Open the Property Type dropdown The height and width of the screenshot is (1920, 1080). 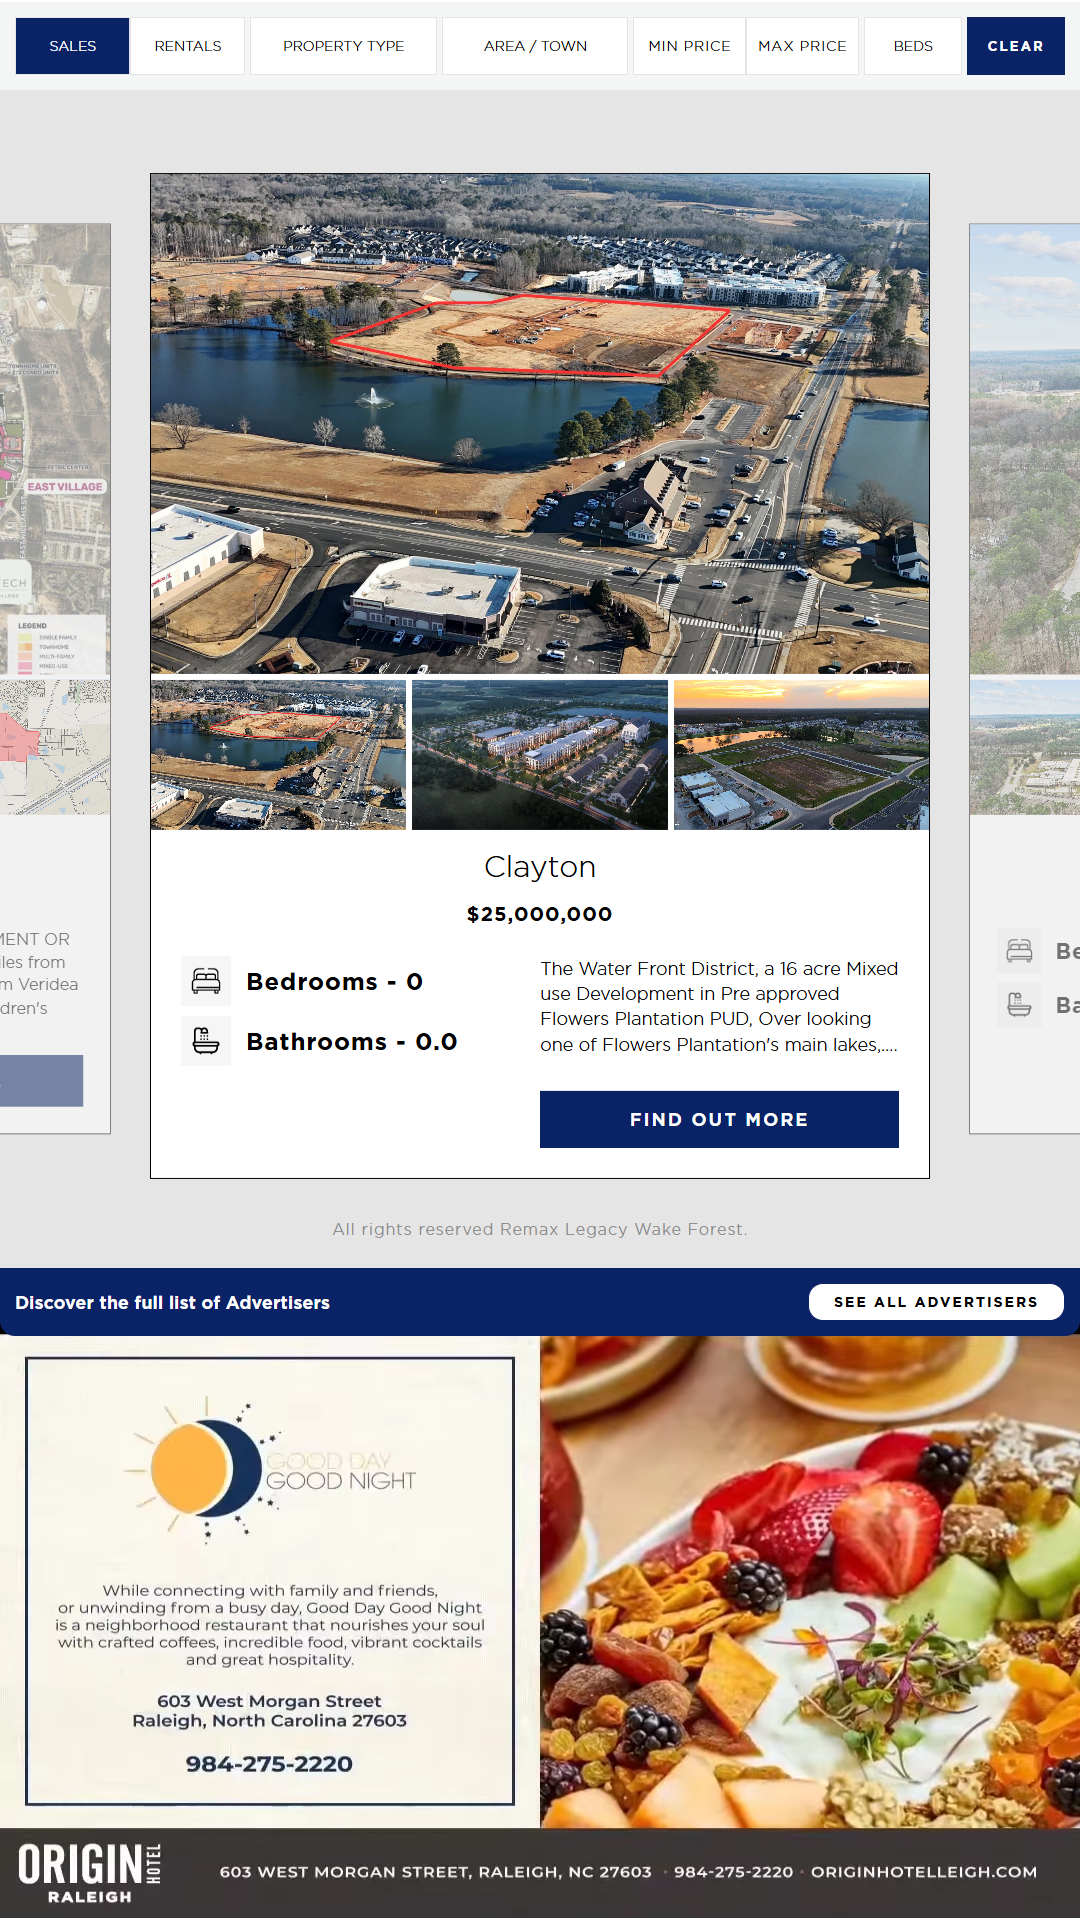[343, 46]
